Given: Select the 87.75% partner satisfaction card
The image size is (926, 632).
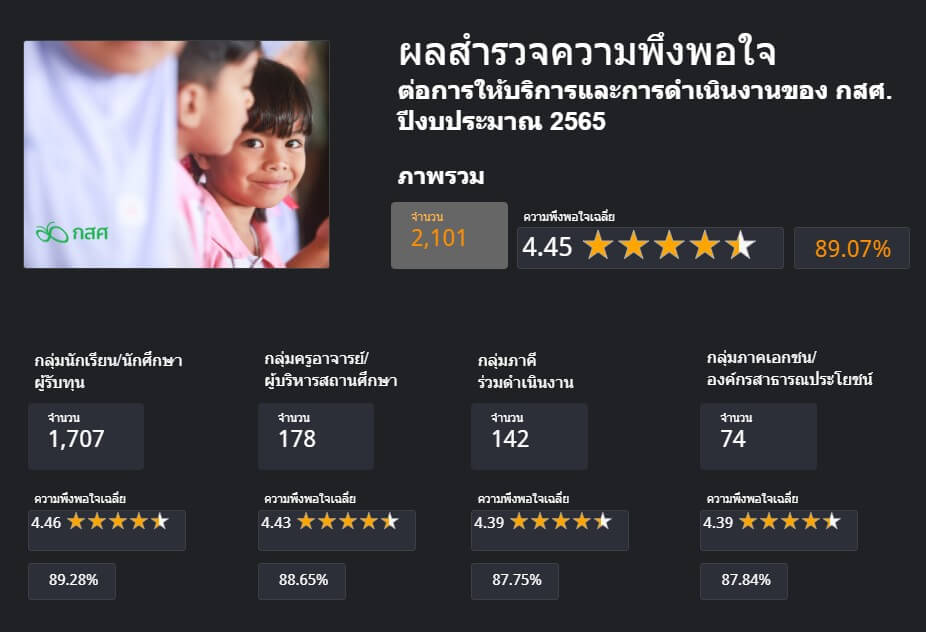Looking at the screenshot, I should point(515,581).
